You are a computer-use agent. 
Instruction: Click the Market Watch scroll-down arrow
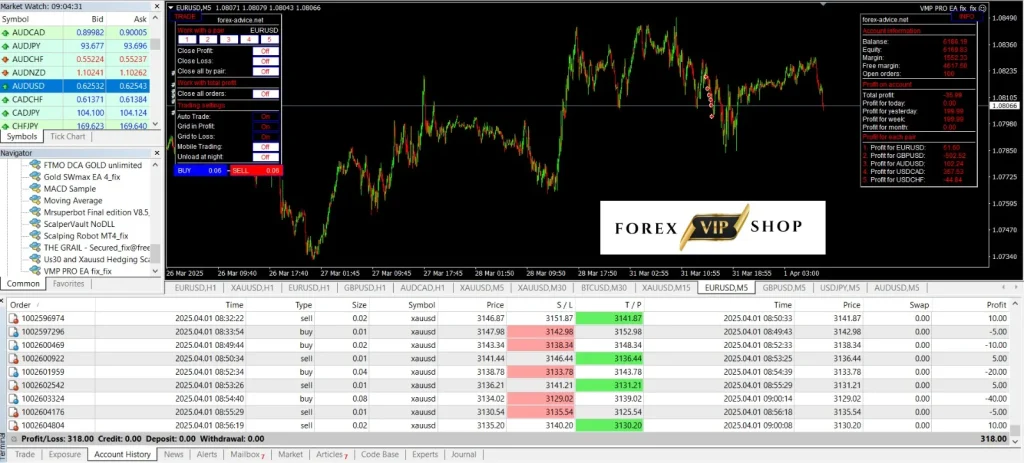point(155,124)
